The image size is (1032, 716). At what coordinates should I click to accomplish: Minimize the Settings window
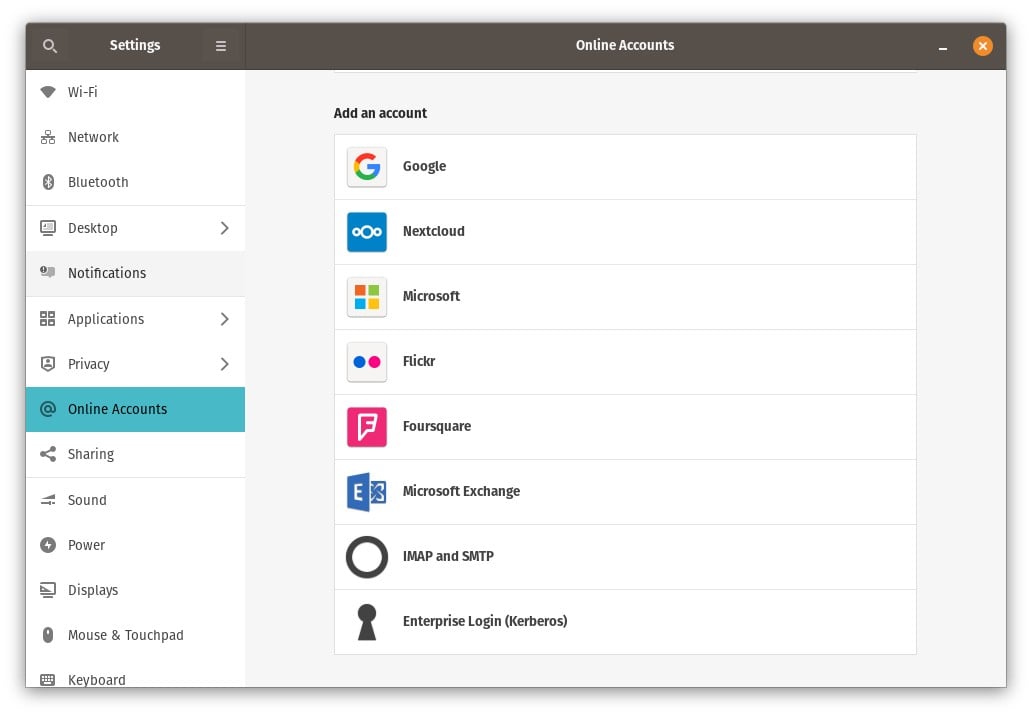click(942, 47)
